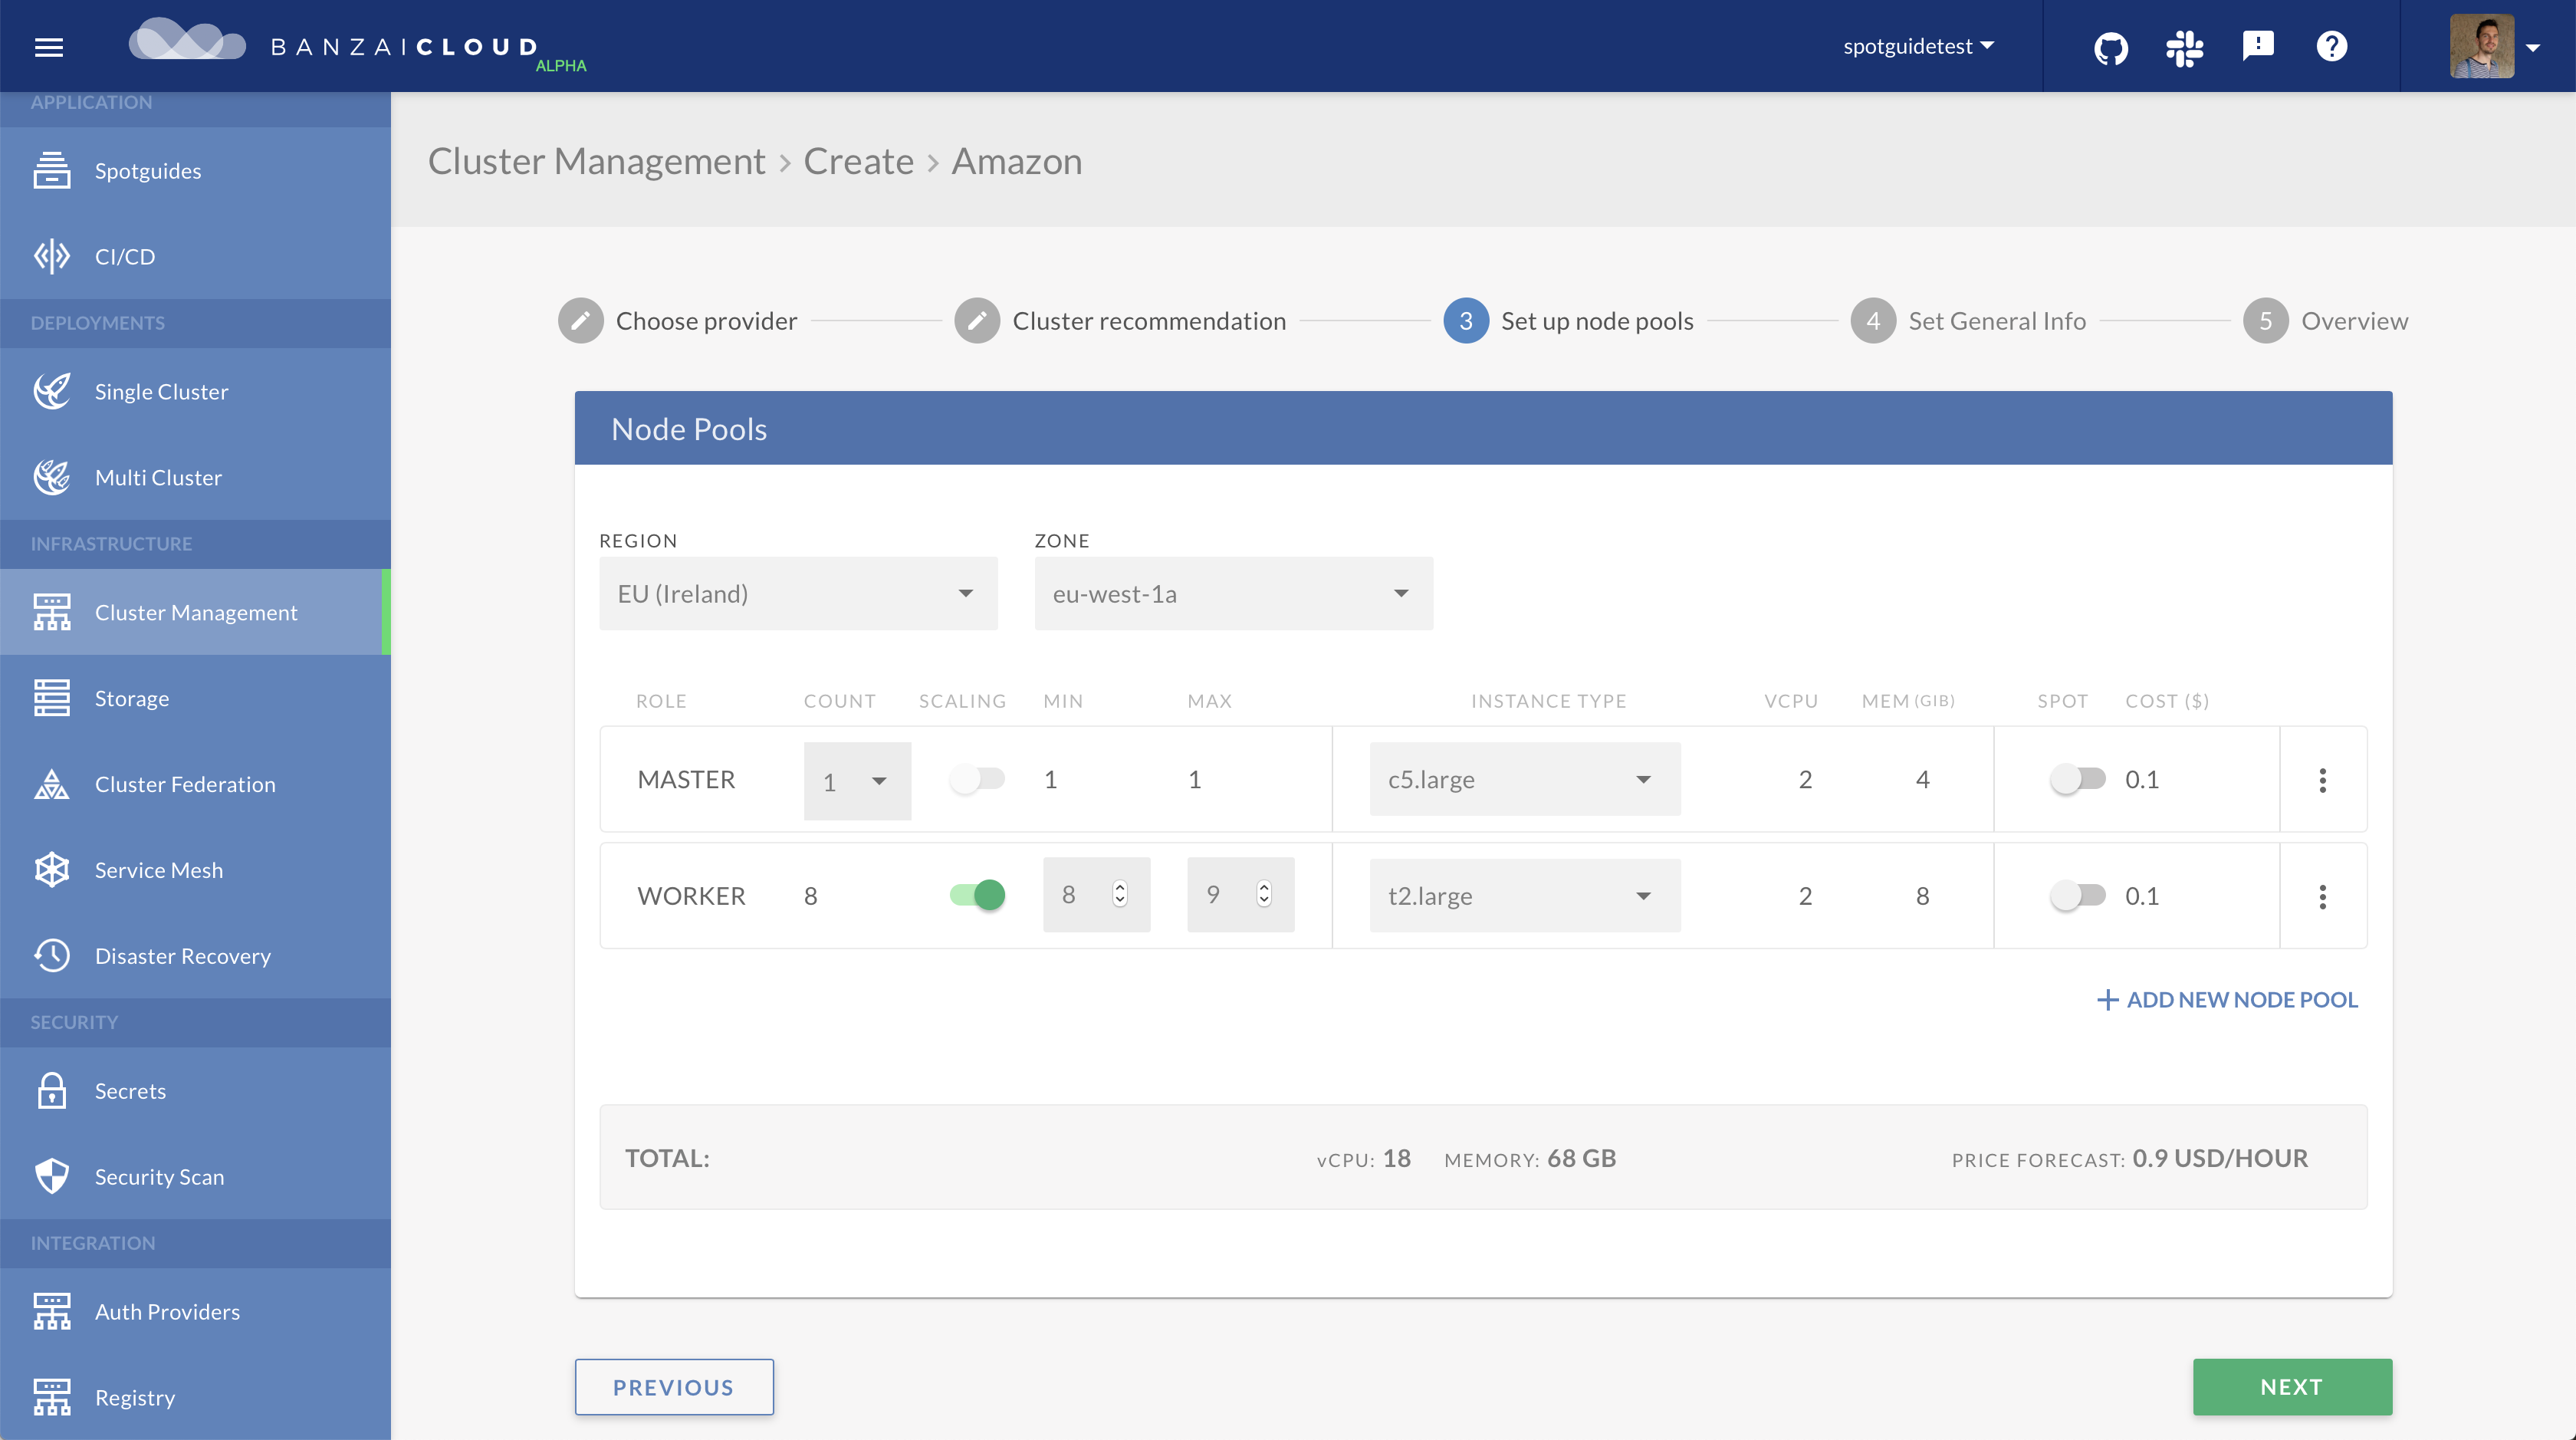
Task: Select step 5 Overview
Action: (2325, 321)
